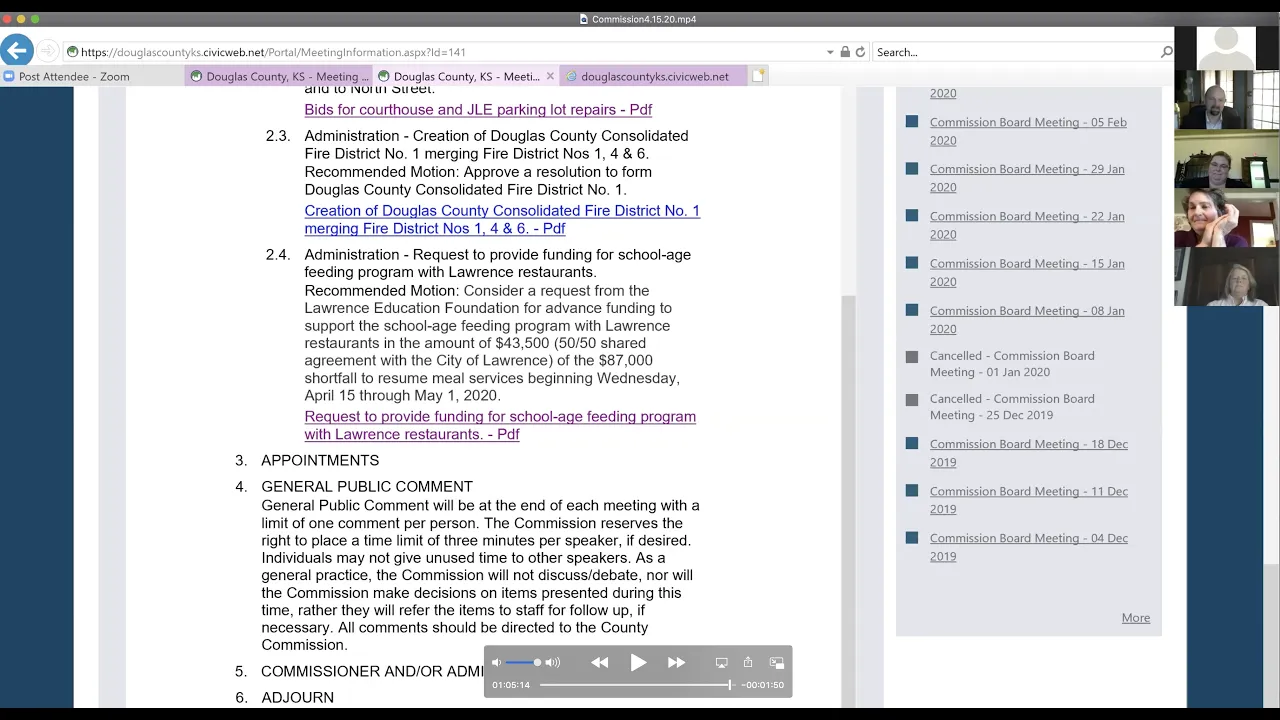Switch to douglascountyks.civicweb.net tab
Image resolution: width=1280 pixels, height=720 pixels.
[654, 76]
